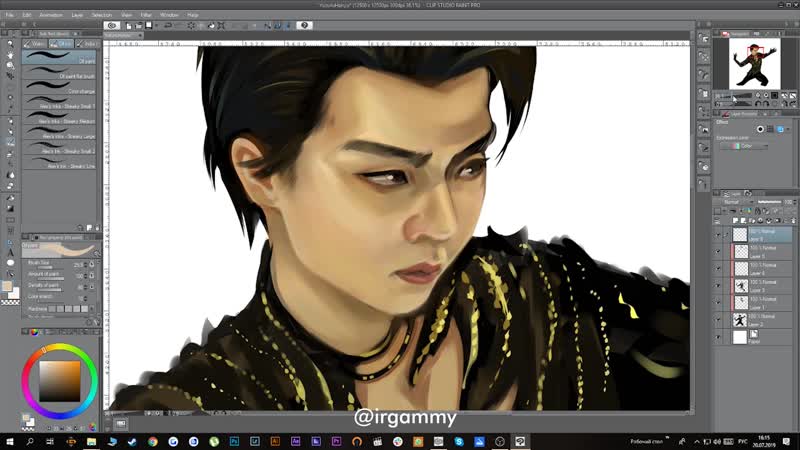This screenshot has width=800, height=450.
Task: Create a new layer folder
Action: tap(752, 220)
